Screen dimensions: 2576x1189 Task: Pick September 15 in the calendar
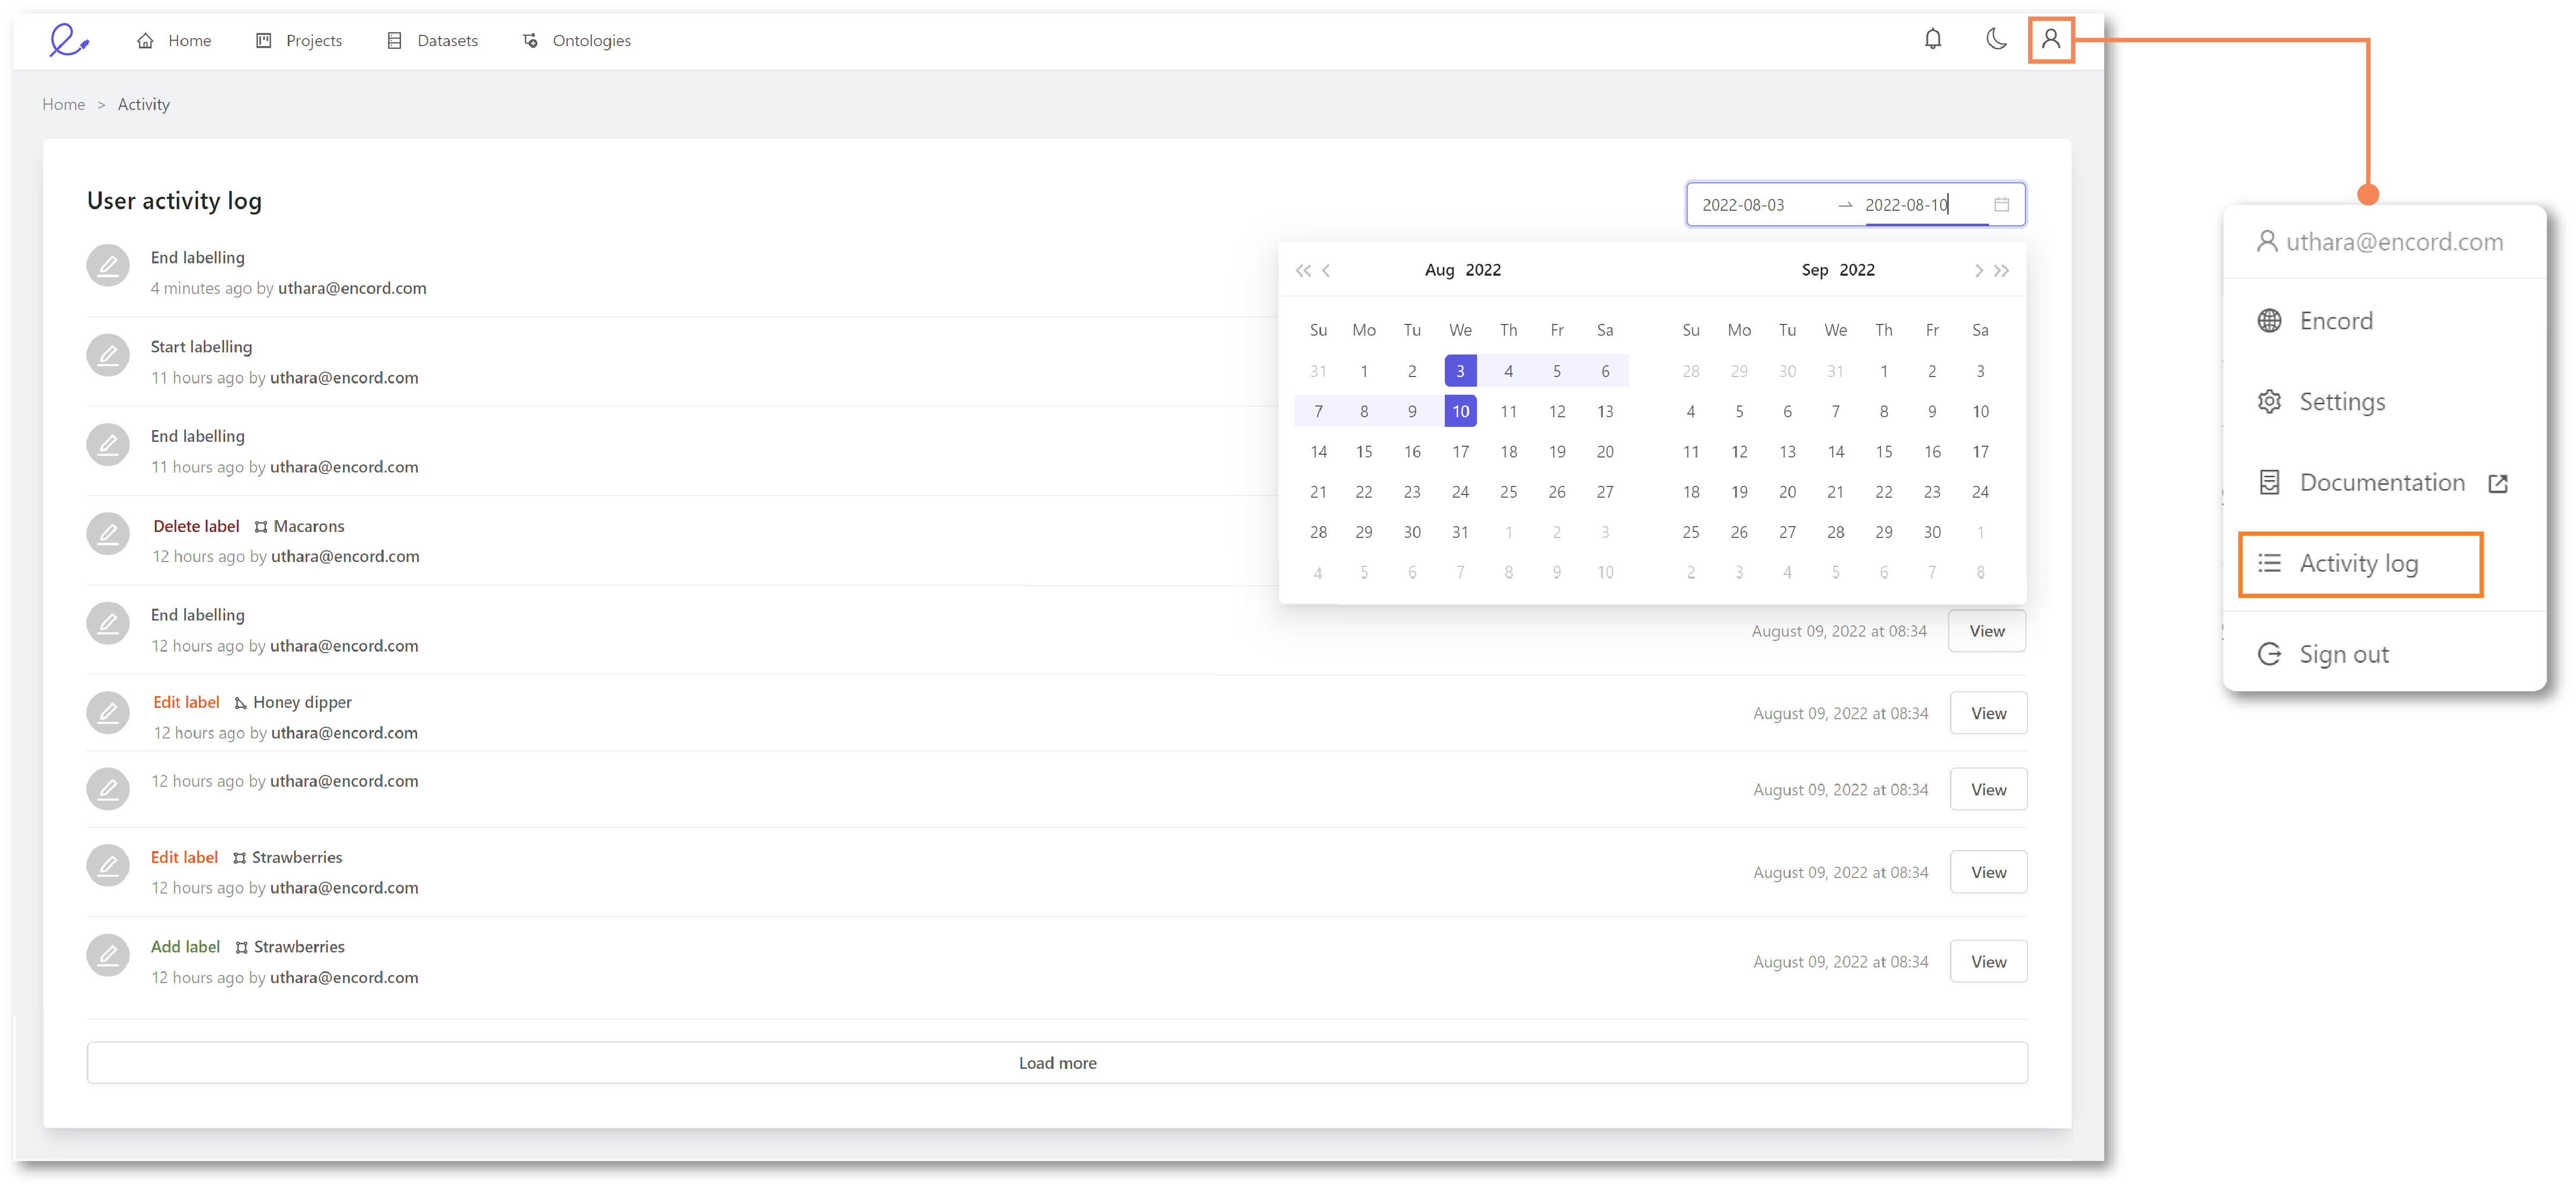click(x=1883, y=452)
